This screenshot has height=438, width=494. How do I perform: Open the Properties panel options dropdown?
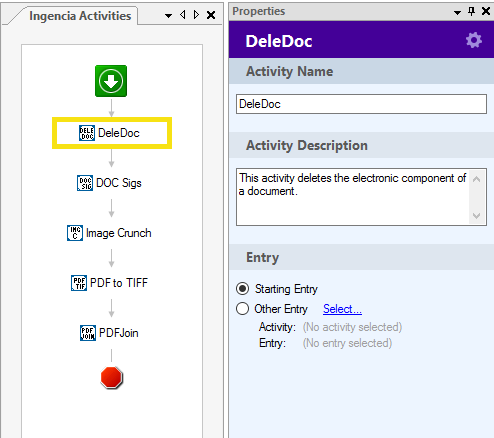tap(458, 13)
